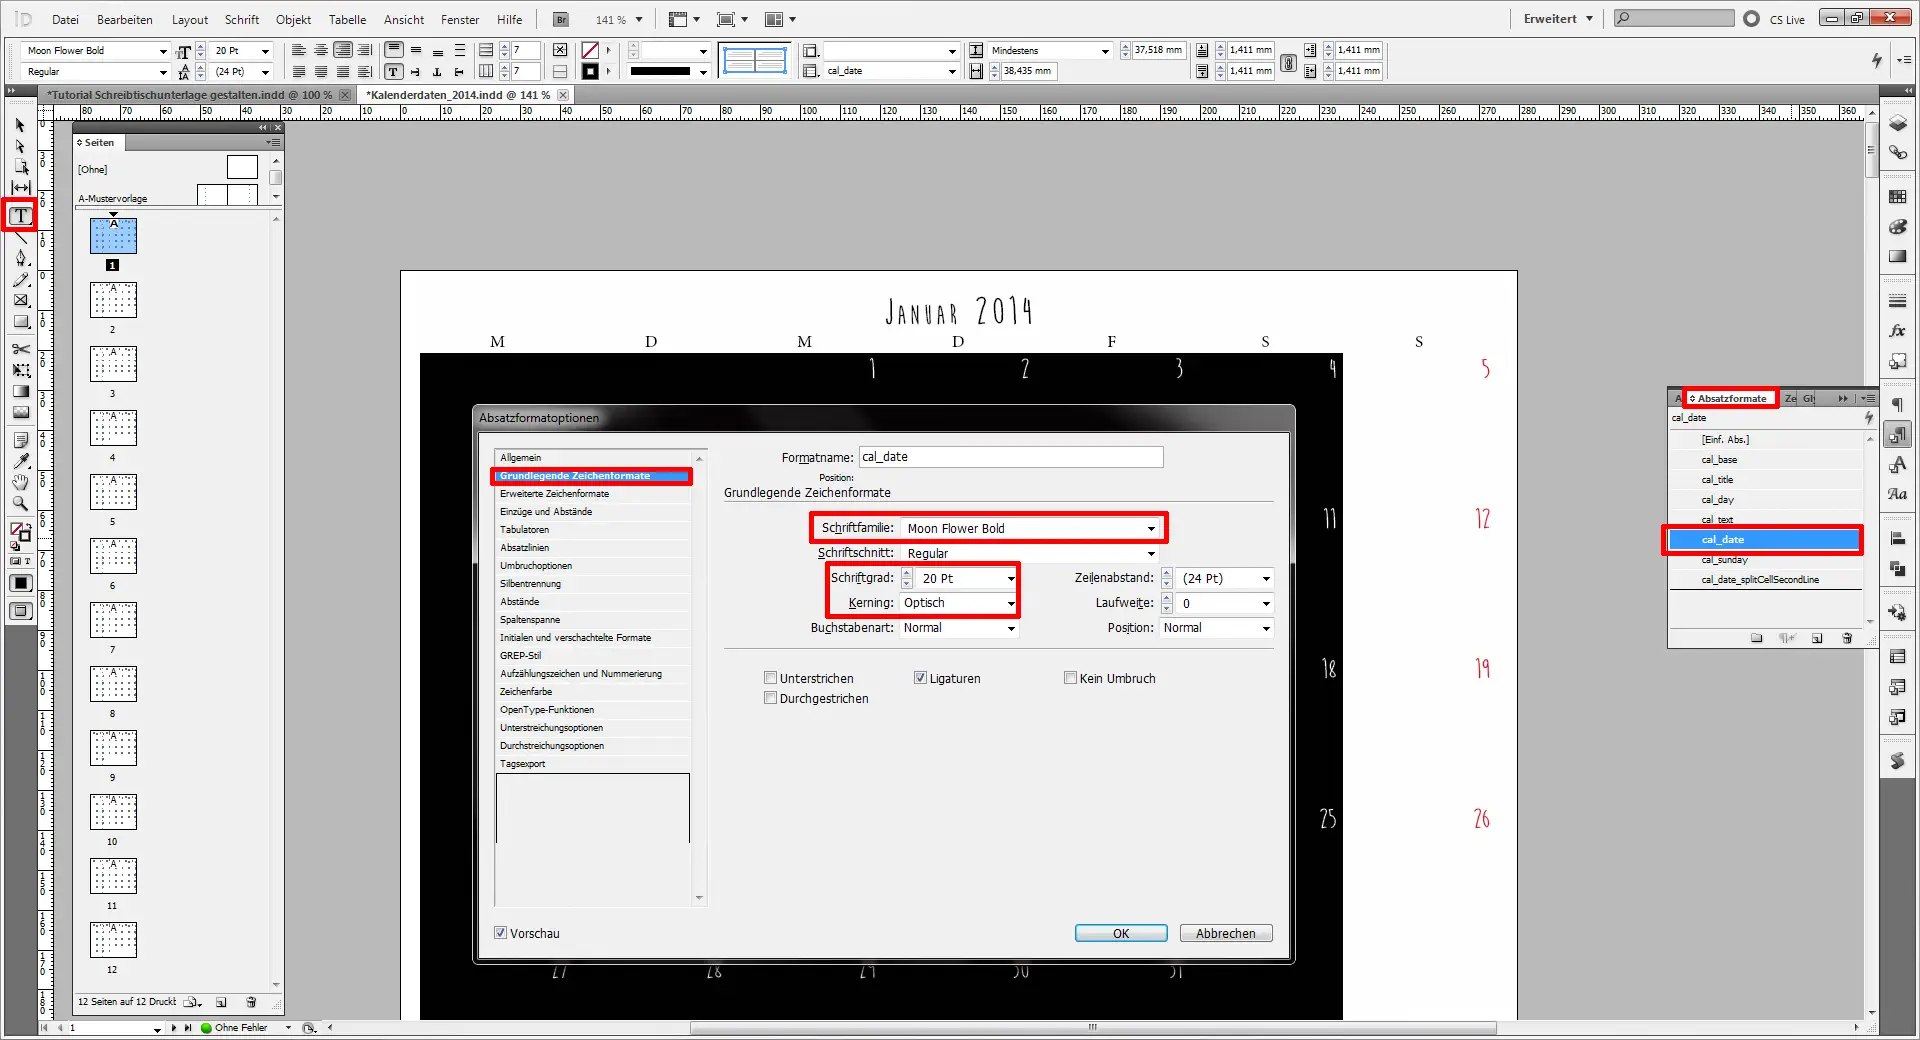Screen dimensions: 1920x1040
Task: Disable the Ligaturen checkbox
Action: 920,678
